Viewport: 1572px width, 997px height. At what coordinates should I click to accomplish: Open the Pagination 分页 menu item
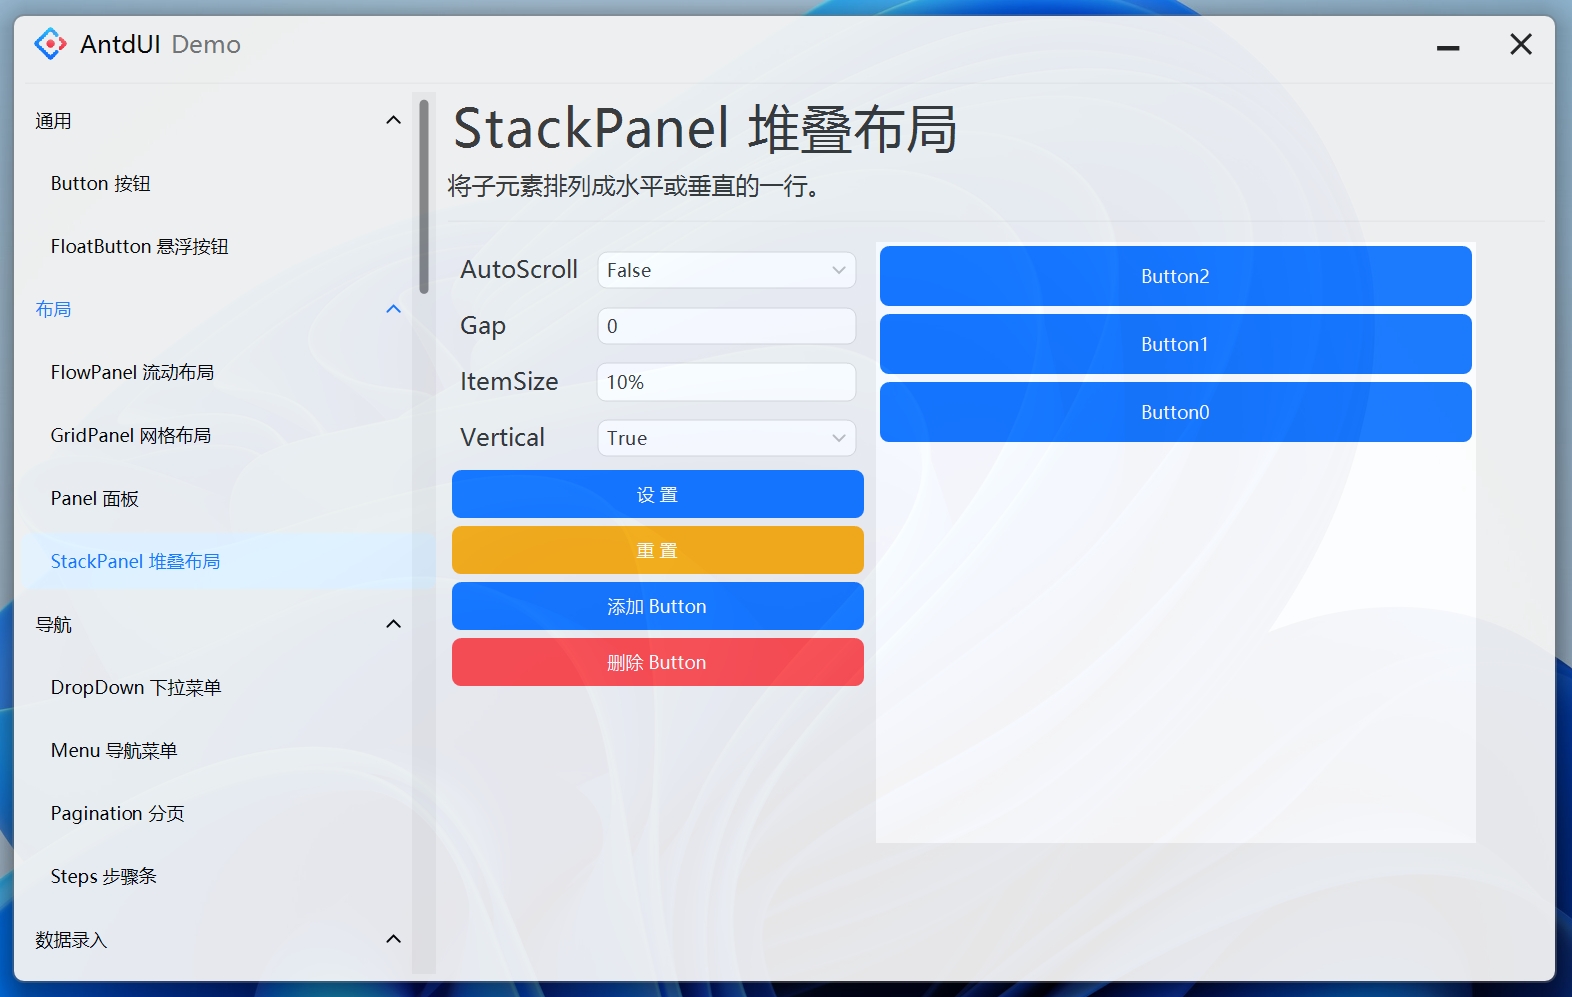tap(117, 814)
